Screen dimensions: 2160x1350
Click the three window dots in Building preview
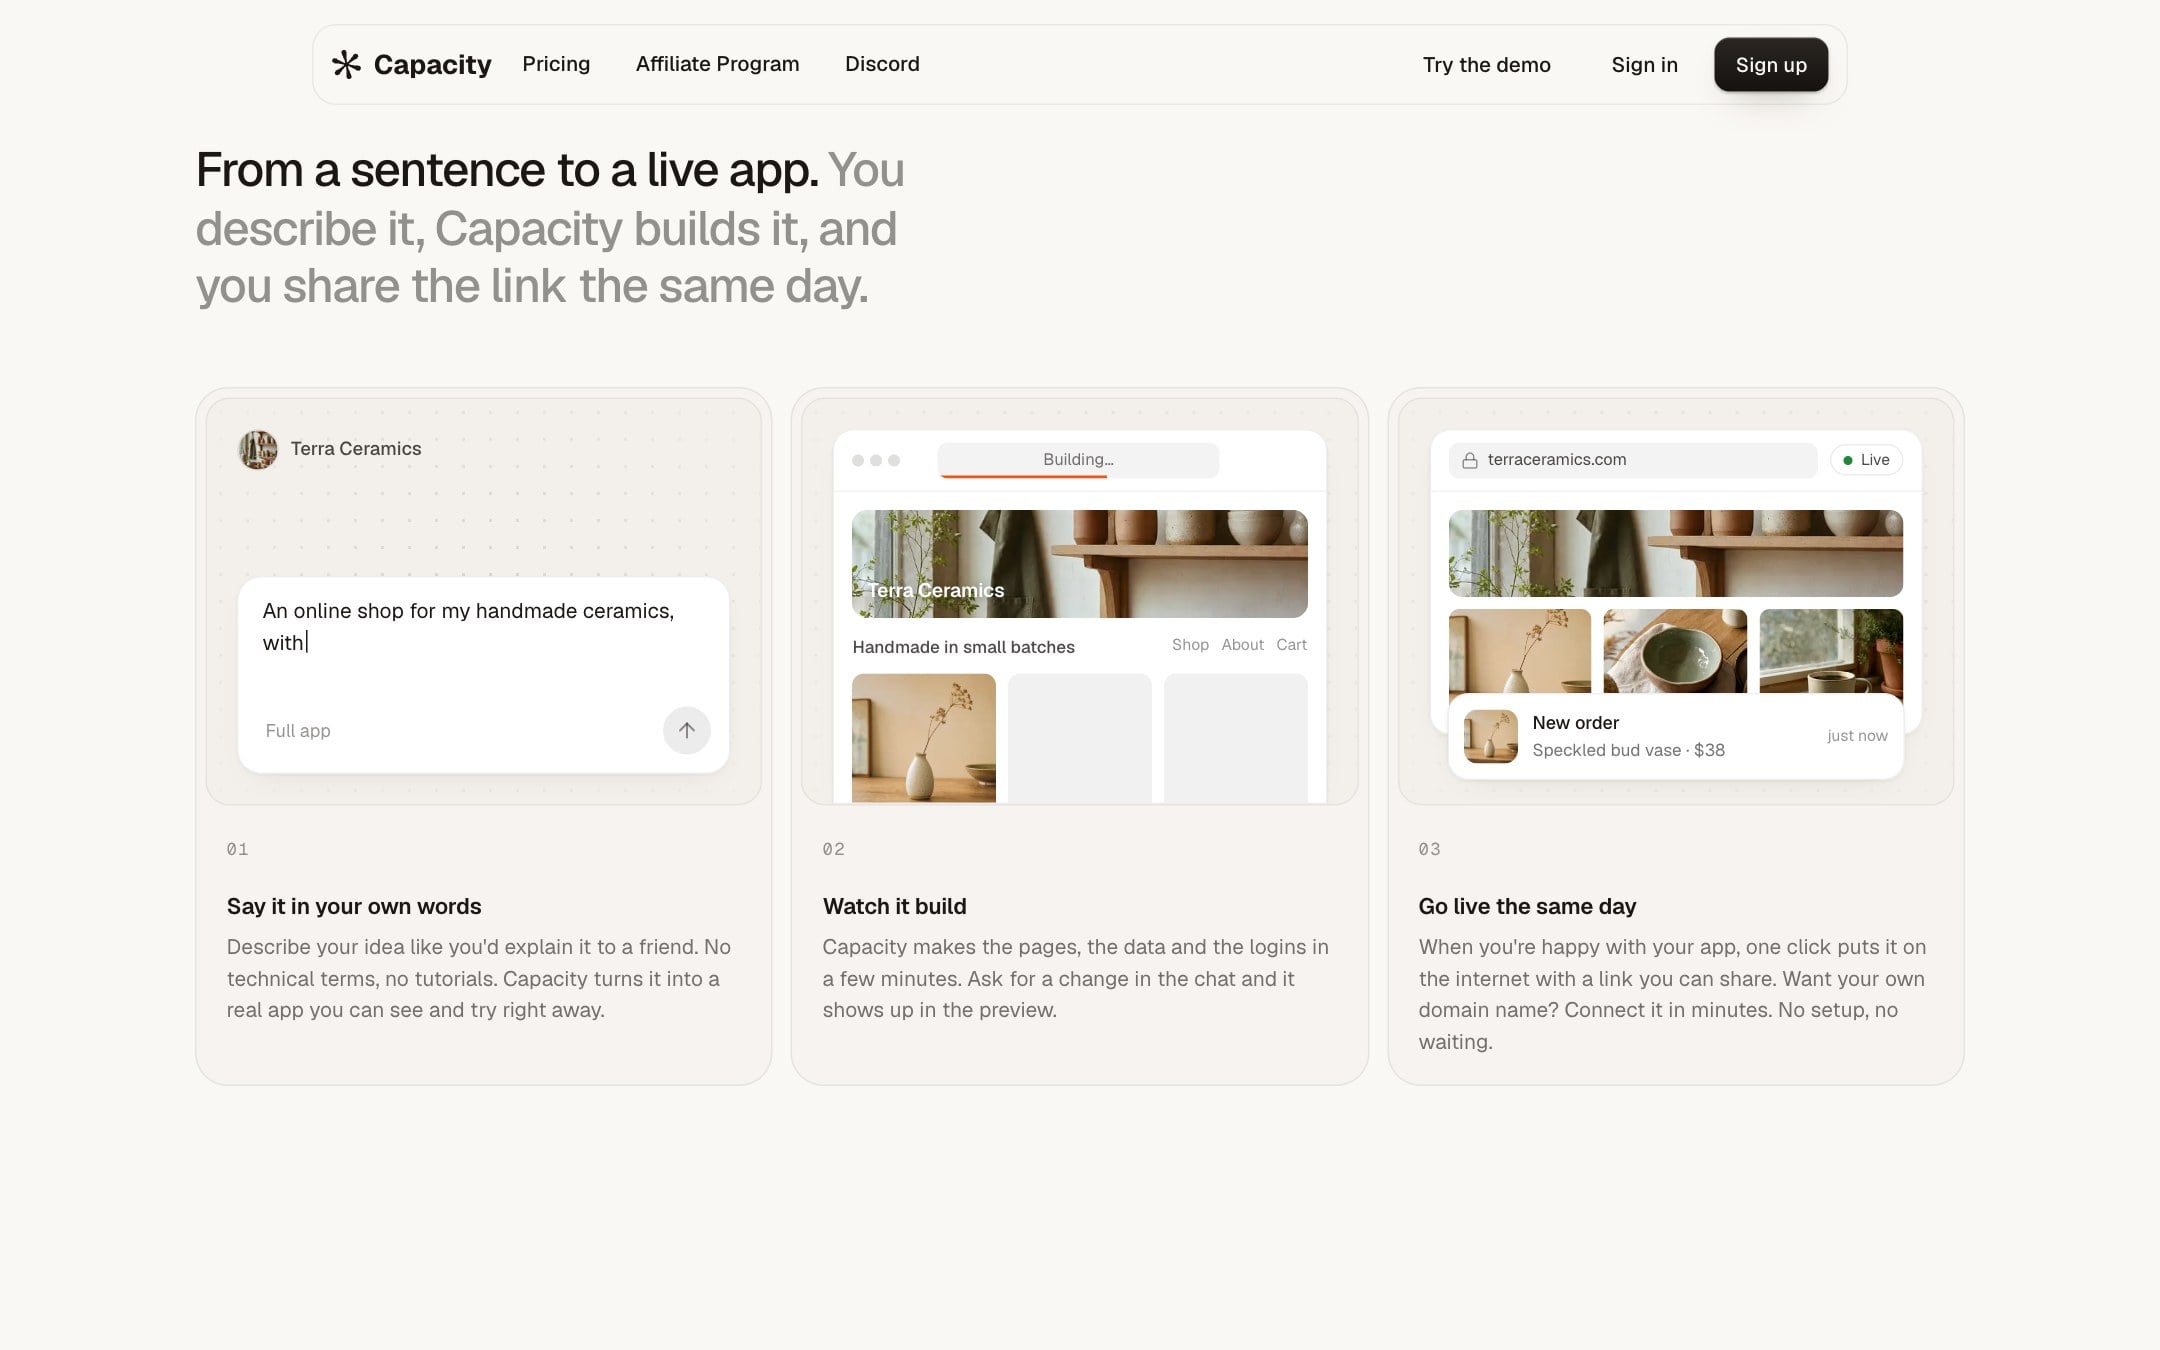click(x=876, y=460)
